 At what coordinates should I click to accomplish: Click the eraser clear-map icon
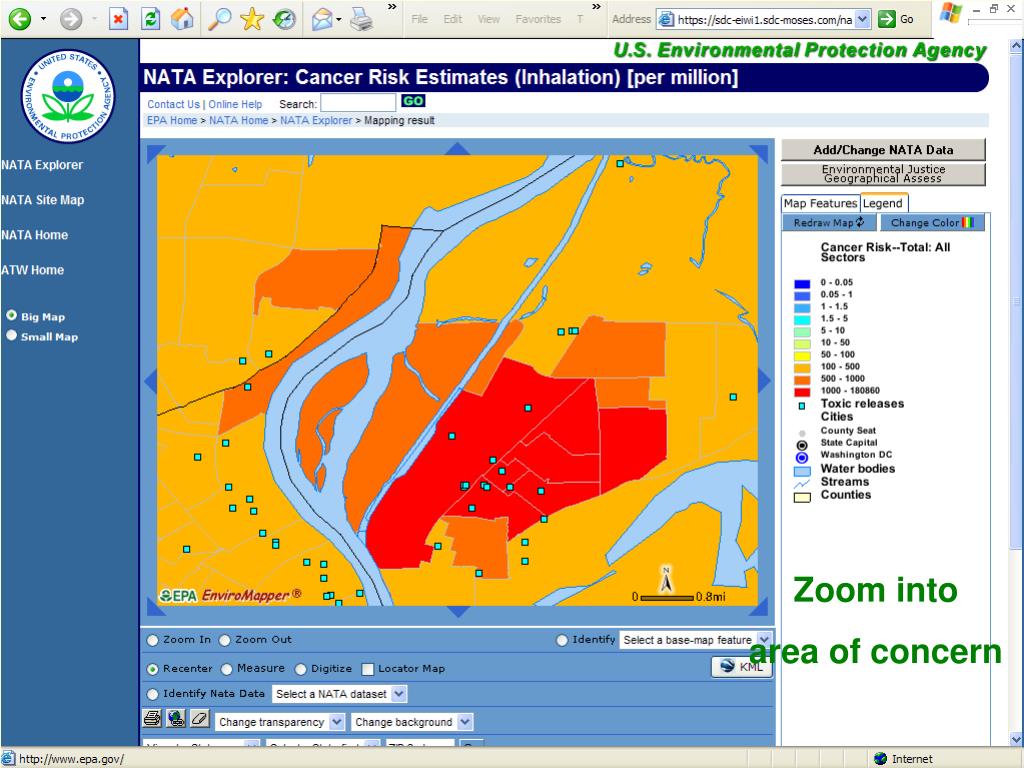[x=199, y=718]
